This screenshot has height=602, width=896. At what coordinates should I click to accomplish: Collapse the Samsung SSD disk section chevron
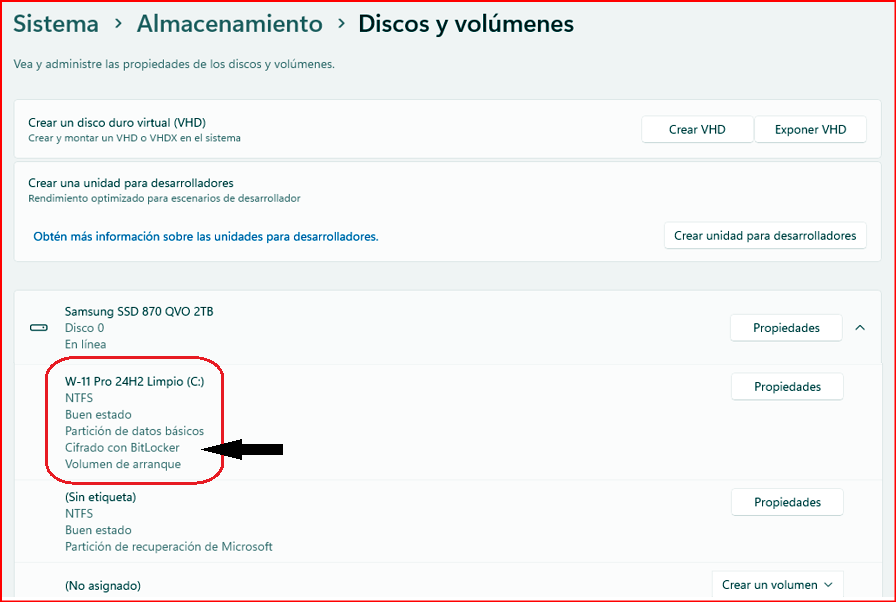point(860,328)
